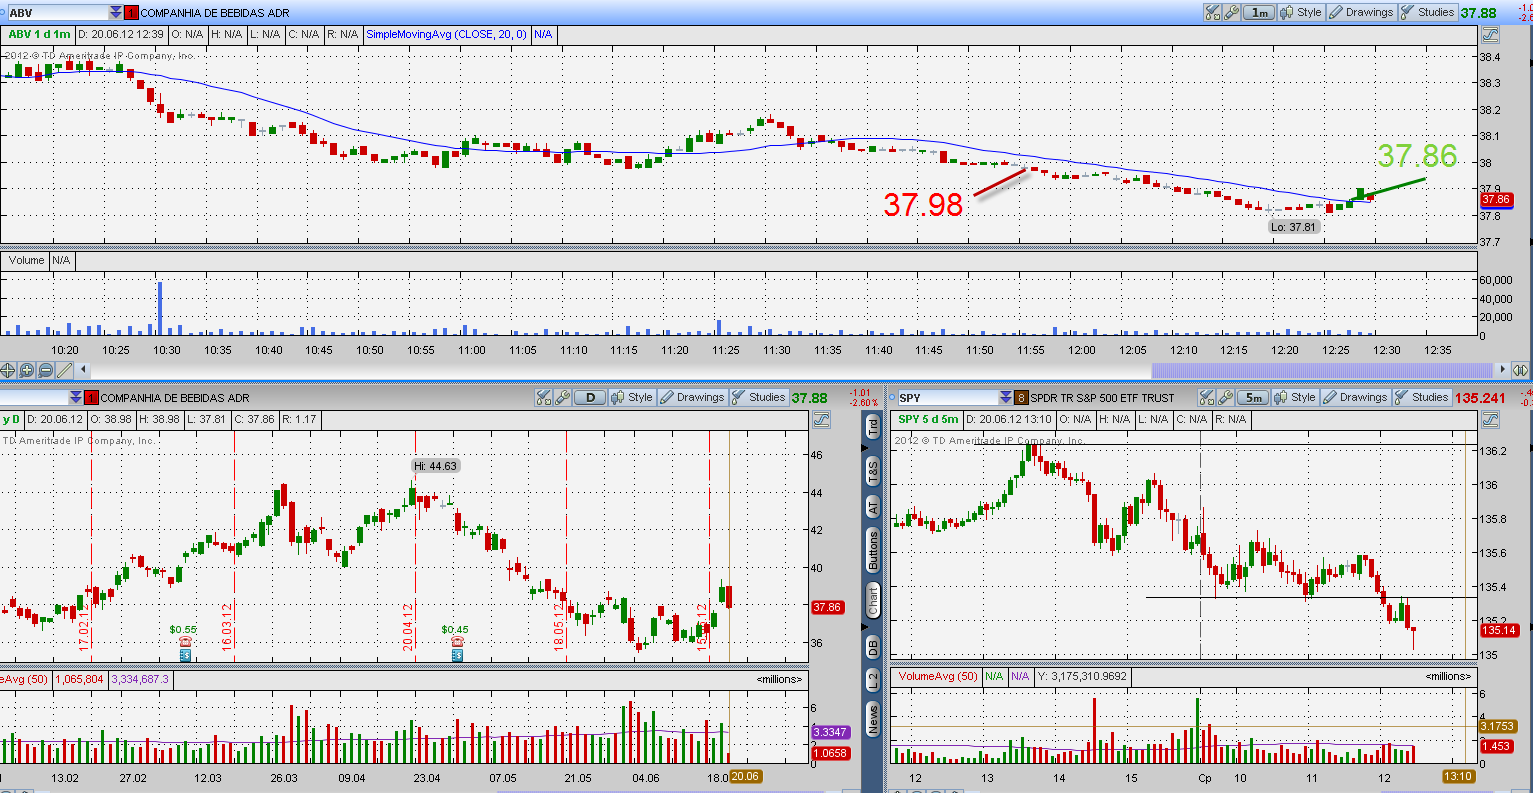Expand the symbol dropdown on daily ABV chart
This screenshot has width=1533, height=793.
75,397
